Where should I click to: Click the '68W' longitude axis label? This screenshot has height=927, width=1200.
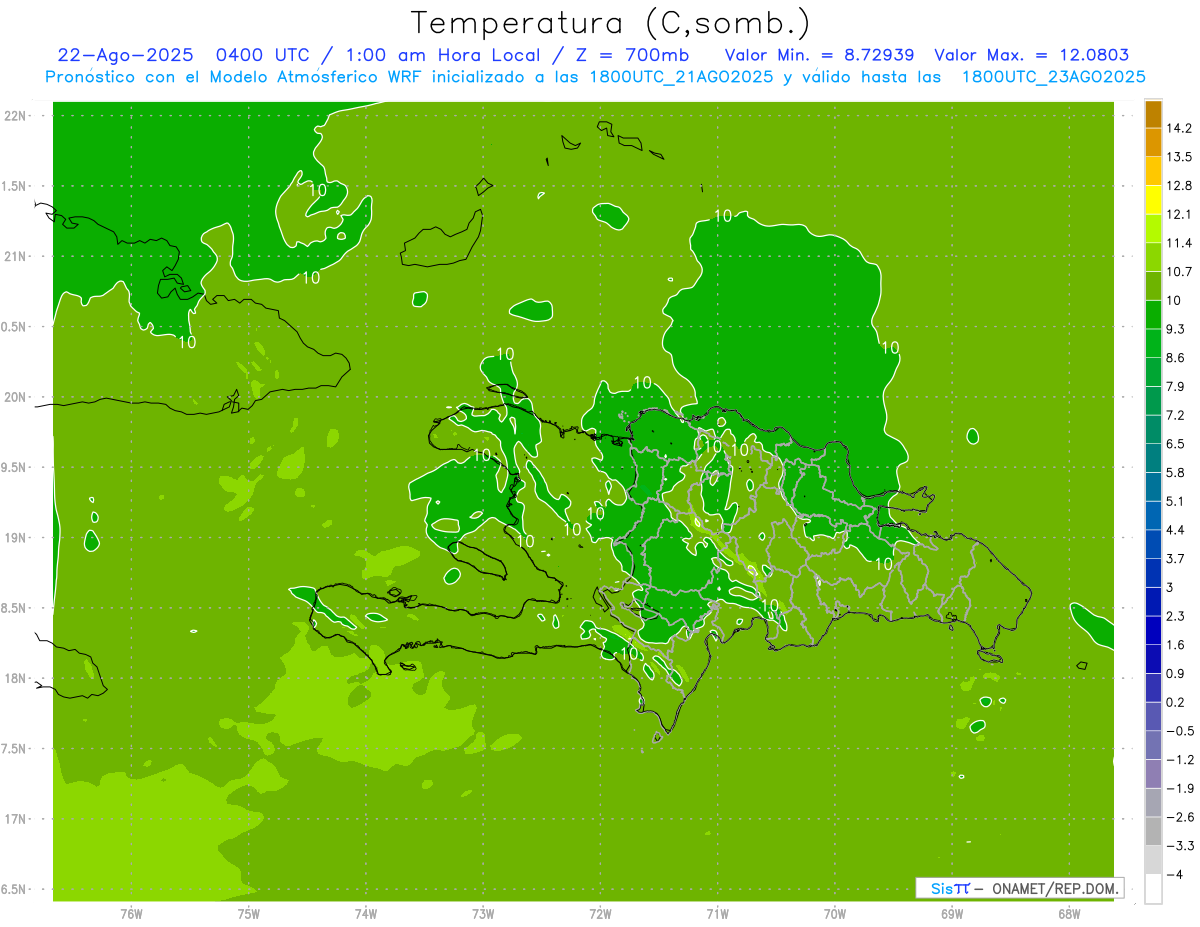(x=1069, y=914)
